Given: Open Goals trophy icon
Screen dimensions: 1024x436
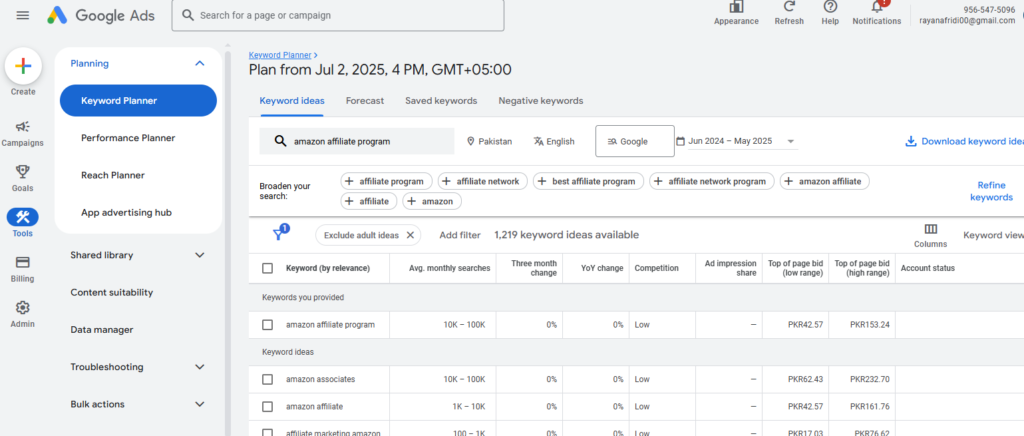Looking at the screenshot, I should [x=22, y=171].
